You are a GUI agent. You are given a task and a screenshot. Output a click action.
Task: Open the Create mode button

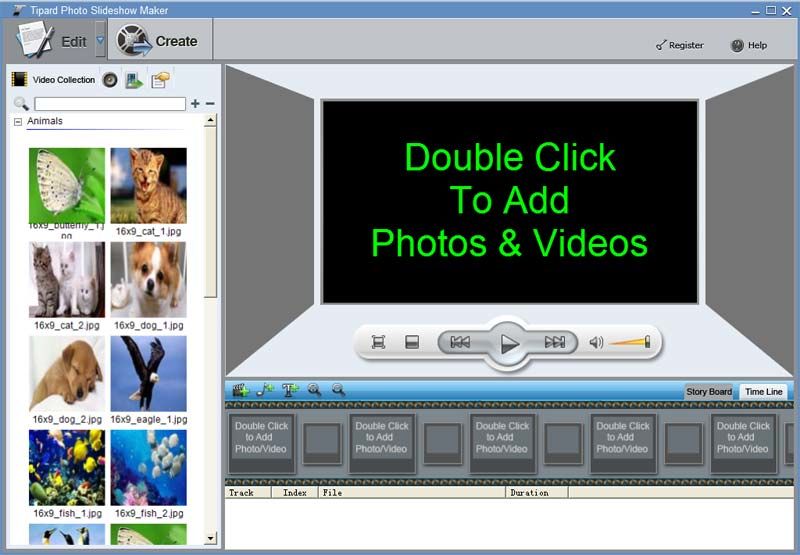pos(160,40)
